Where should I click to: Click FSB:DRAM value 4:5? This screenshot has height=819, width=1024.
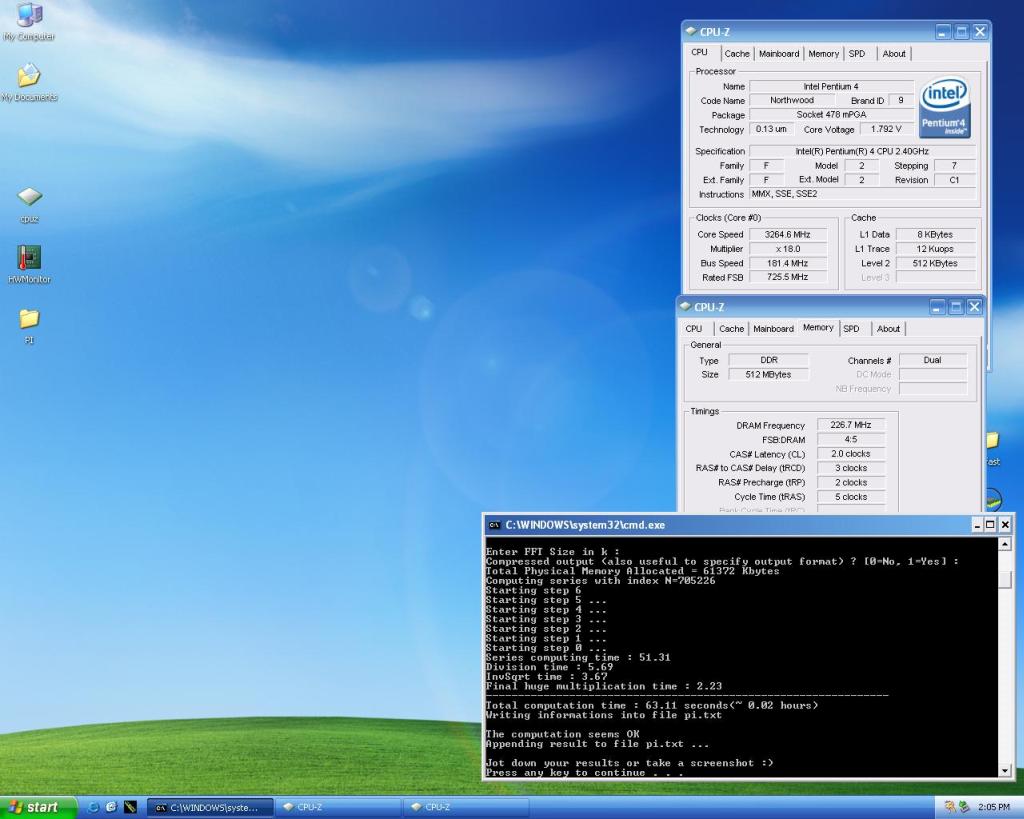click(x=851, y=440)
